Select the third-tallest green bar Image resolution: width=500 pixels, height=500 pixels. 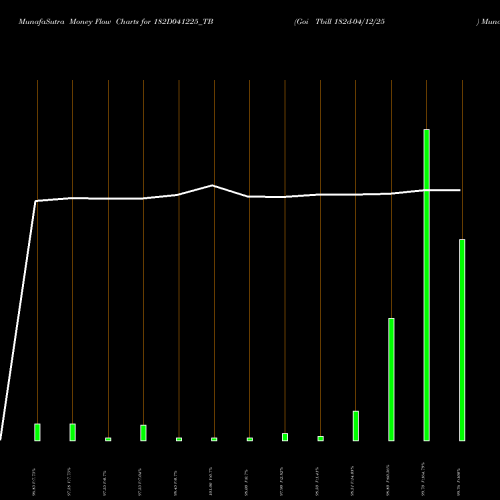click(x=391, y=379)
